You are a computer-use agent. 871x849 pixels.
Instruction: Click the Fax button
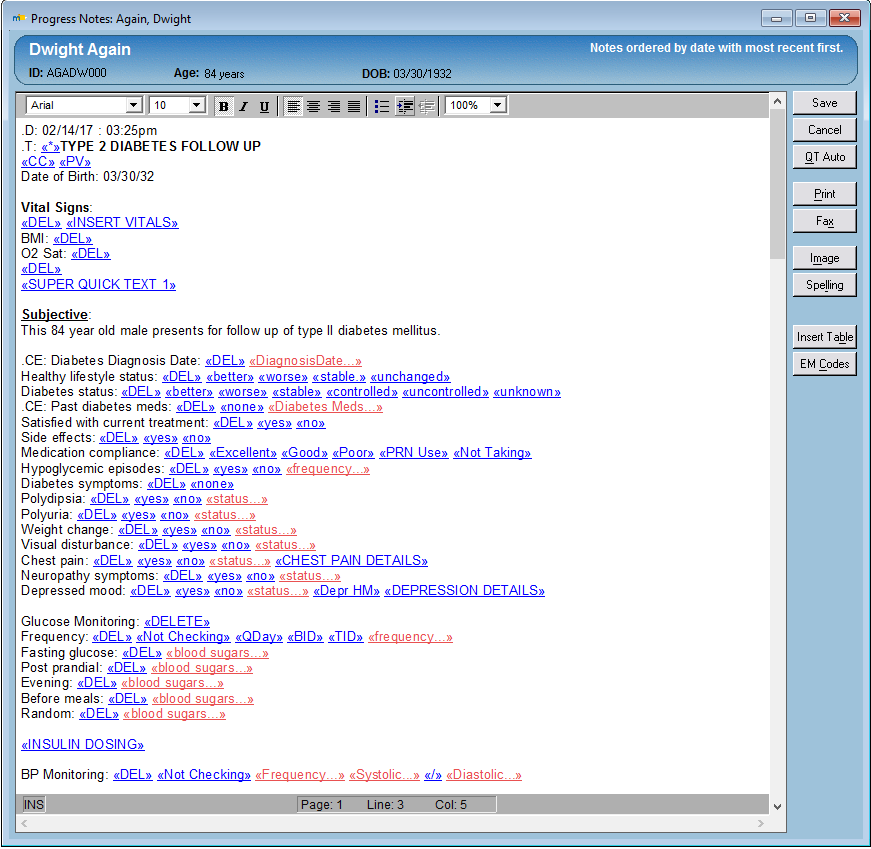(824, 221)
